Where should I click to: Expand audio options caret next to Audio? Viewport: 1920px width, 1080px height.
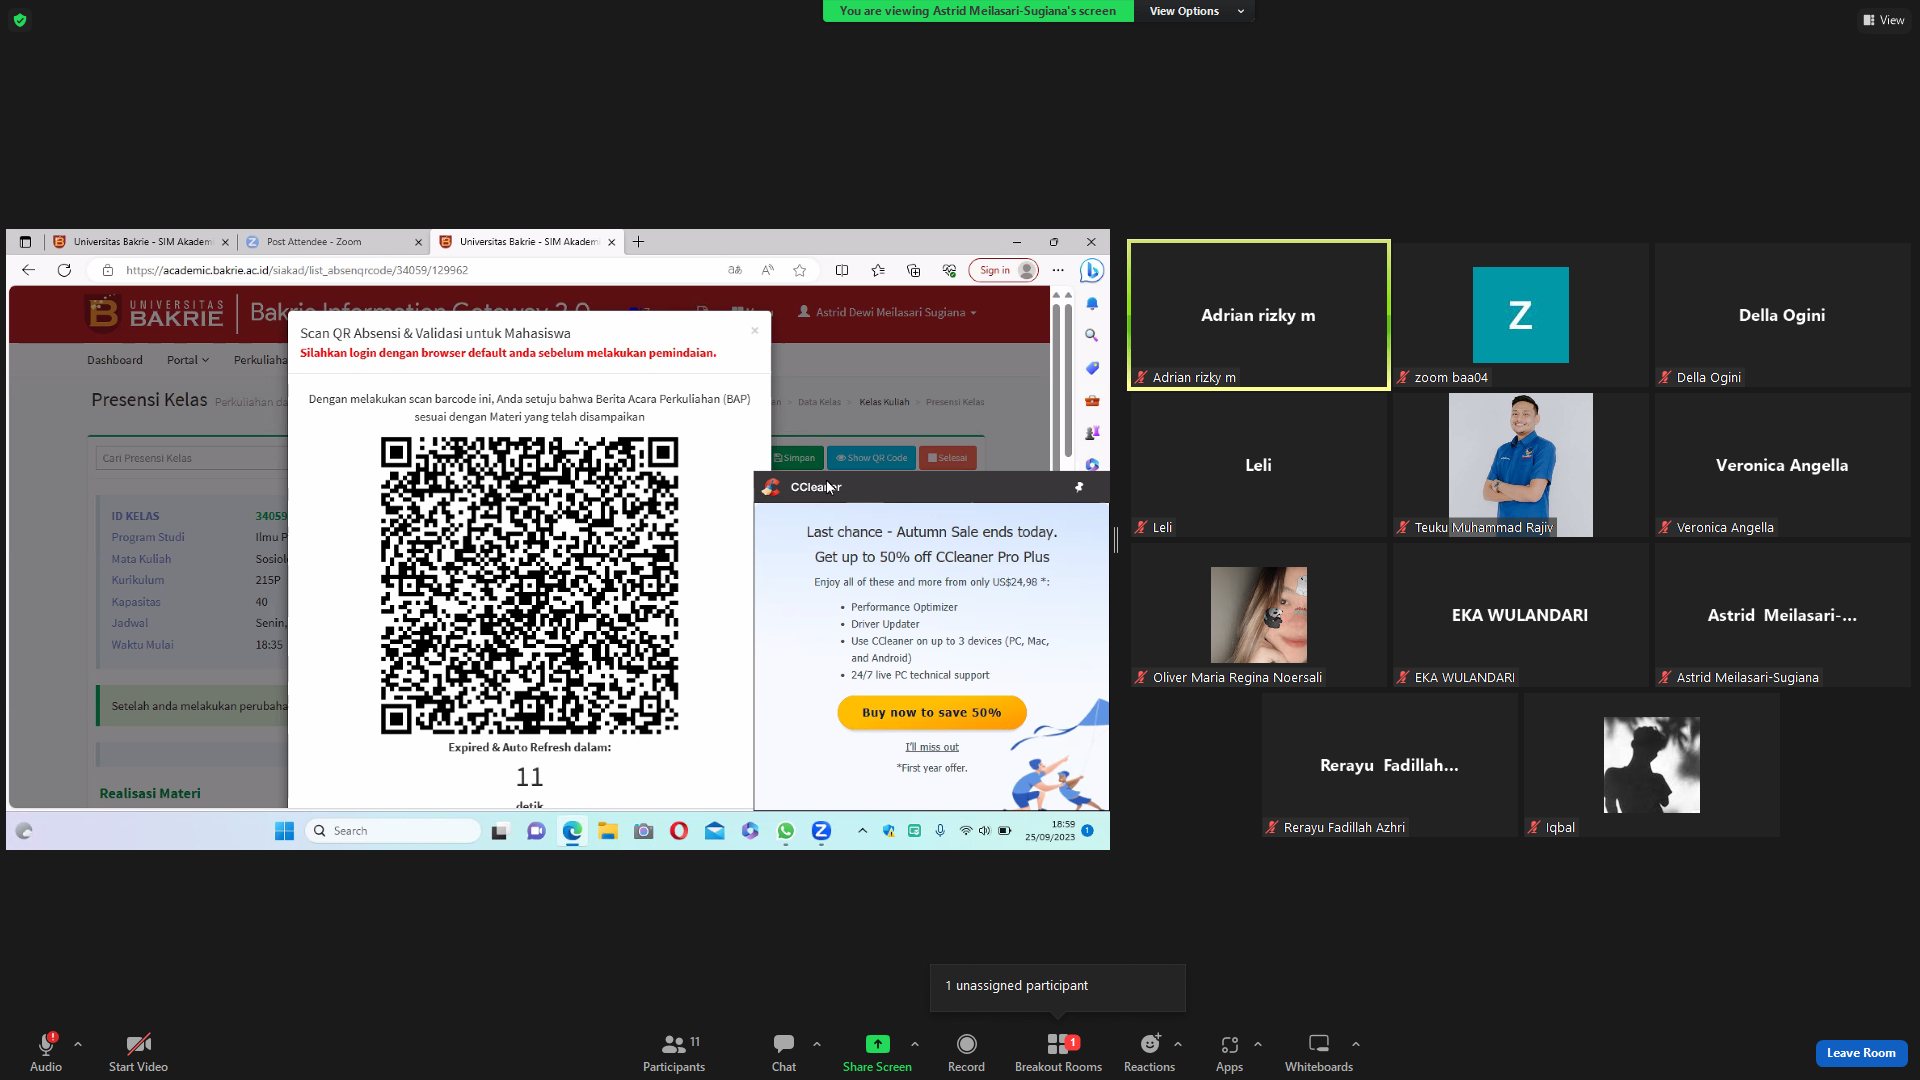click(78, 1044)
